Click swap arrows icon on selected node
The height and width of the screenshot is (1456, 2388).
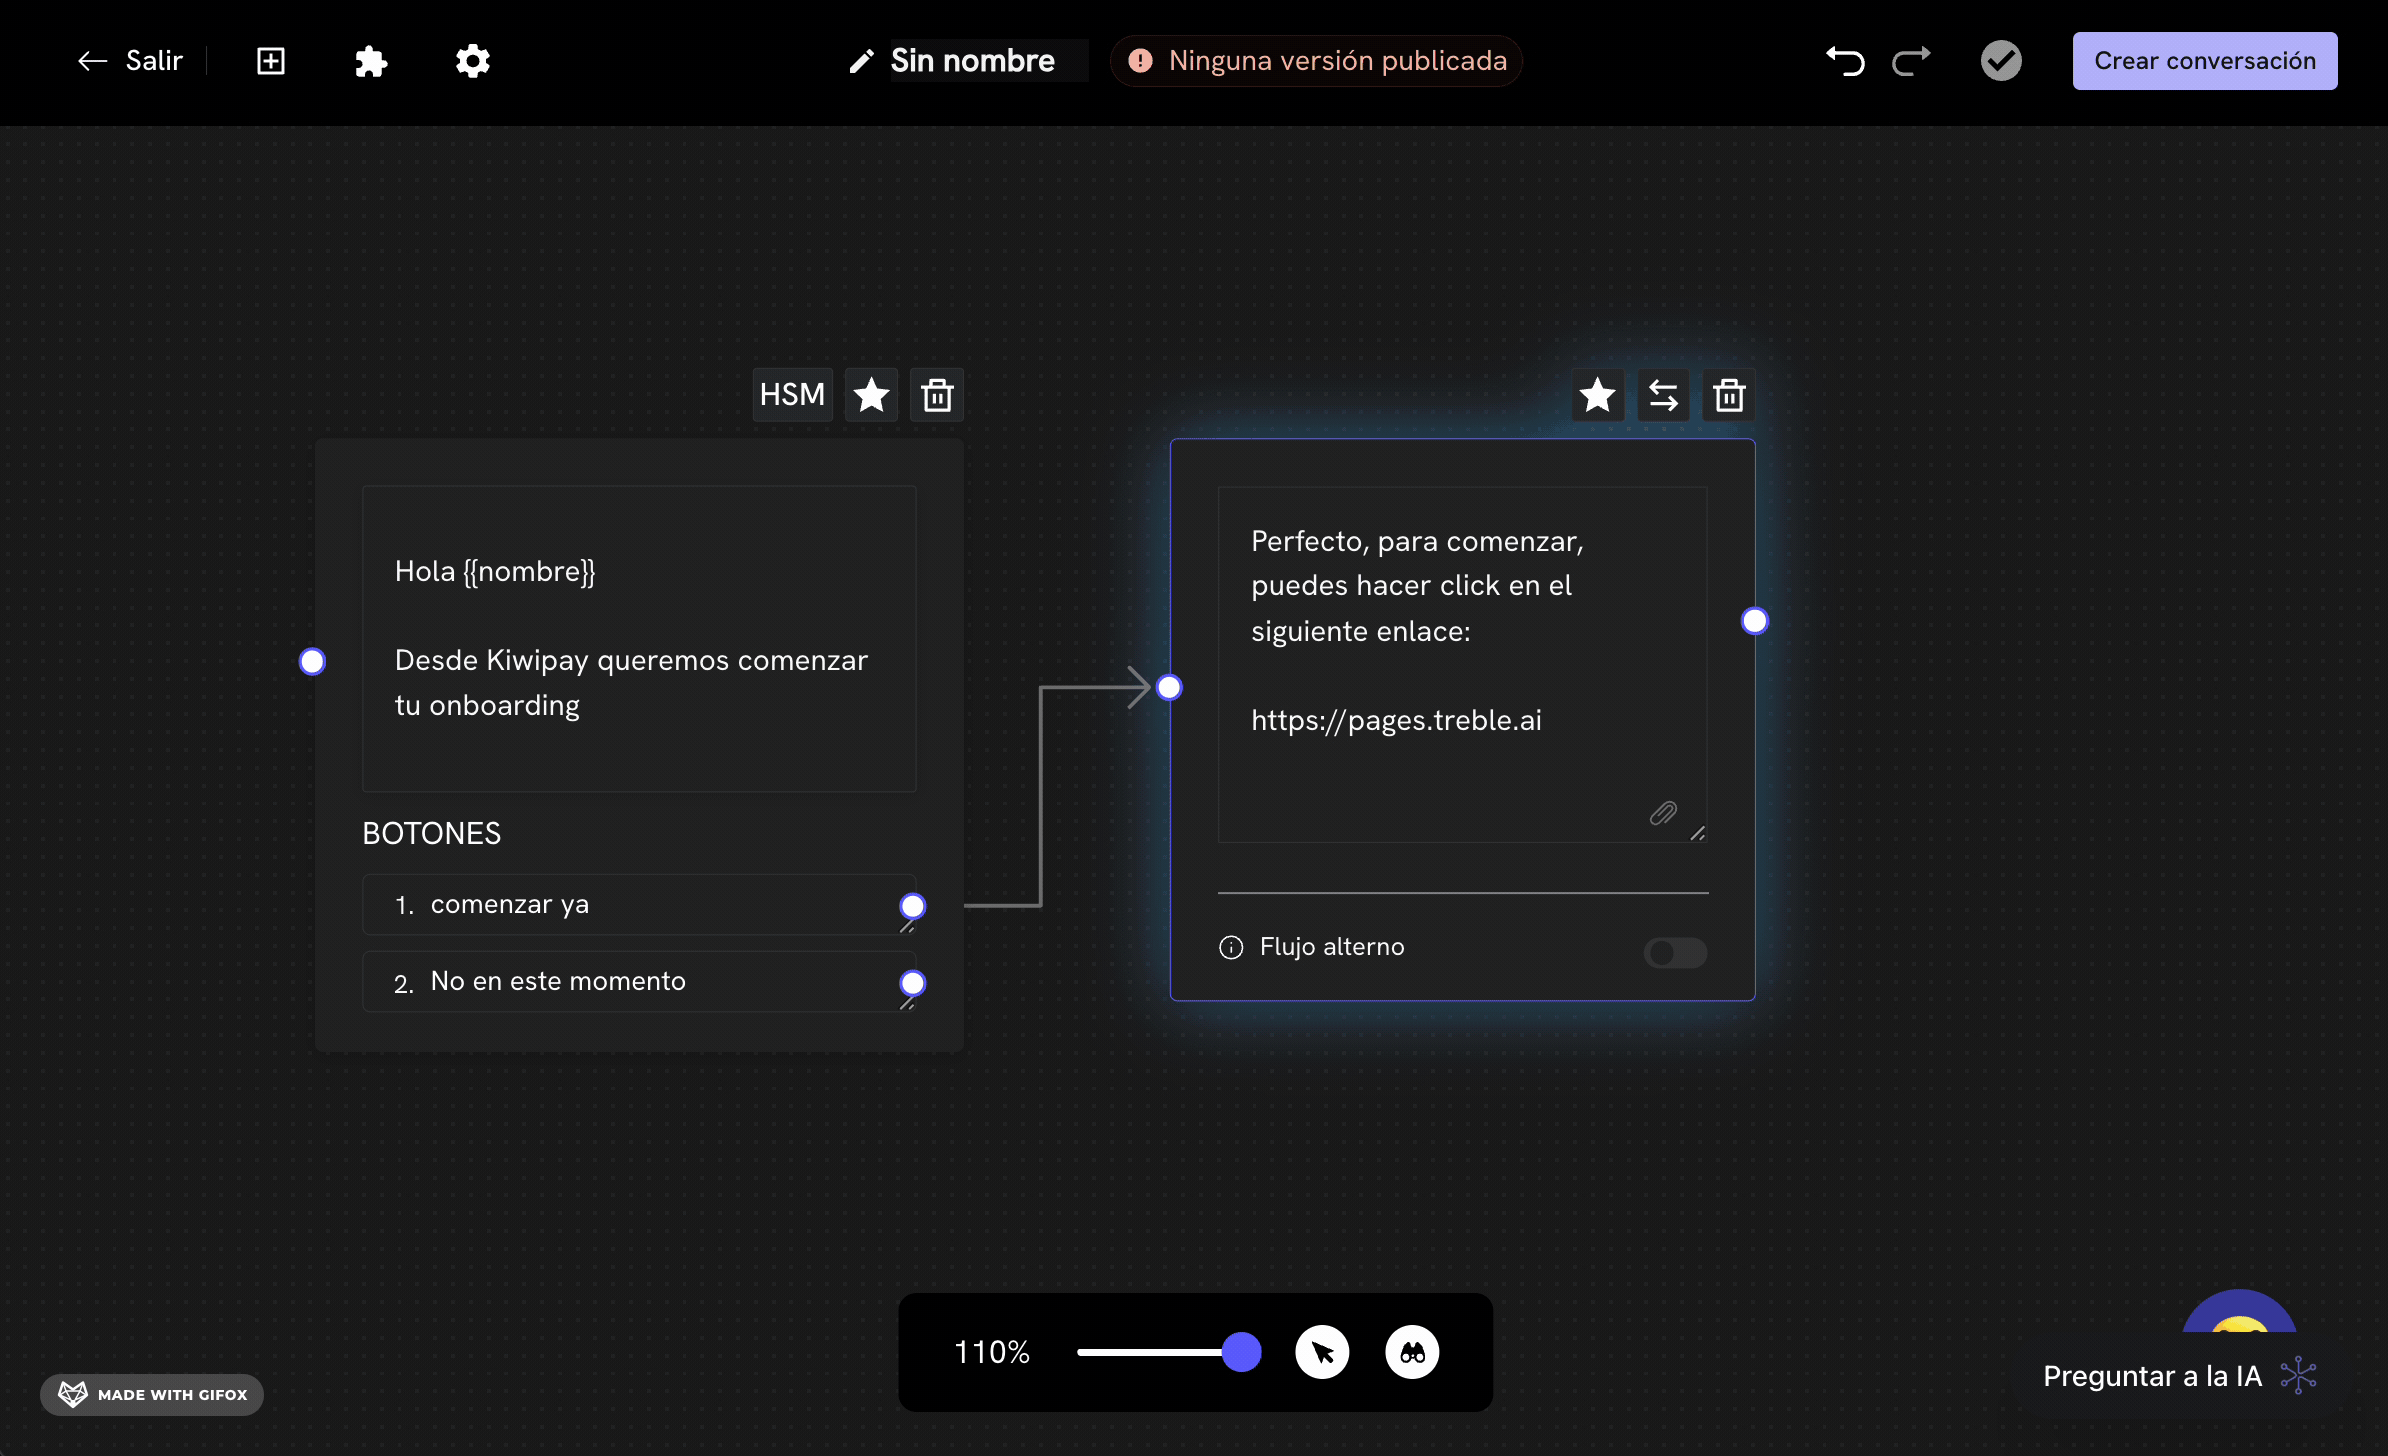1663,395
